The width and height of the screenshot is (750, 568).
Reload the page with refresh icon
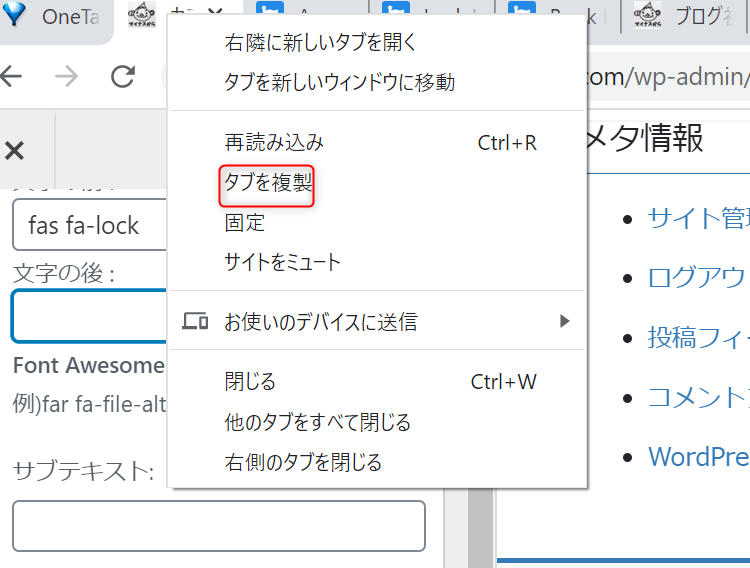[x=122, y=76]
